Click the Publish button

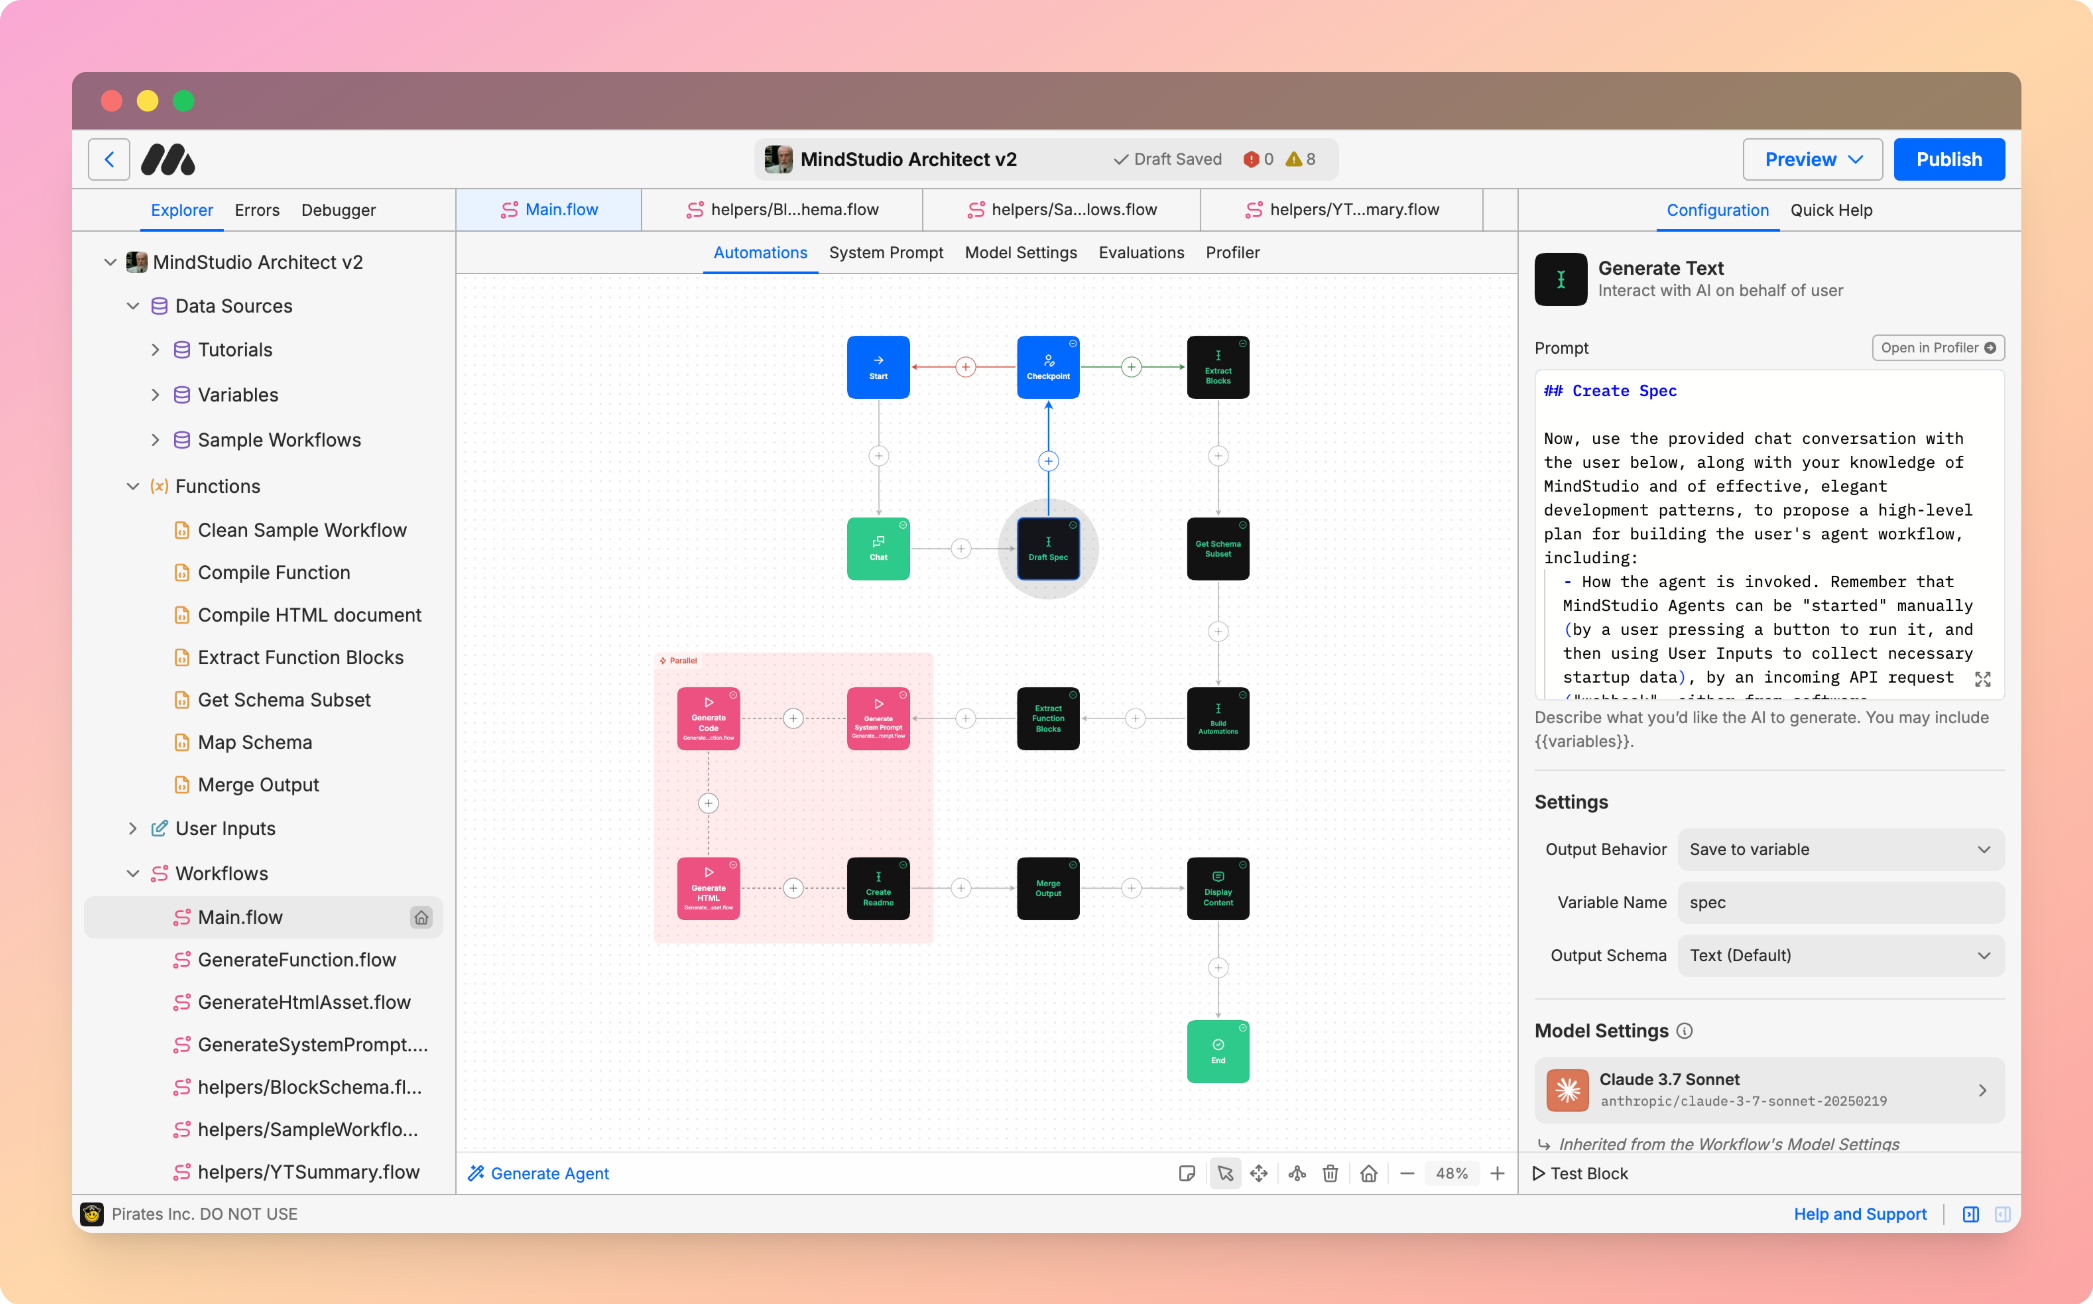pyautogui.click(x=1948, y=159)
